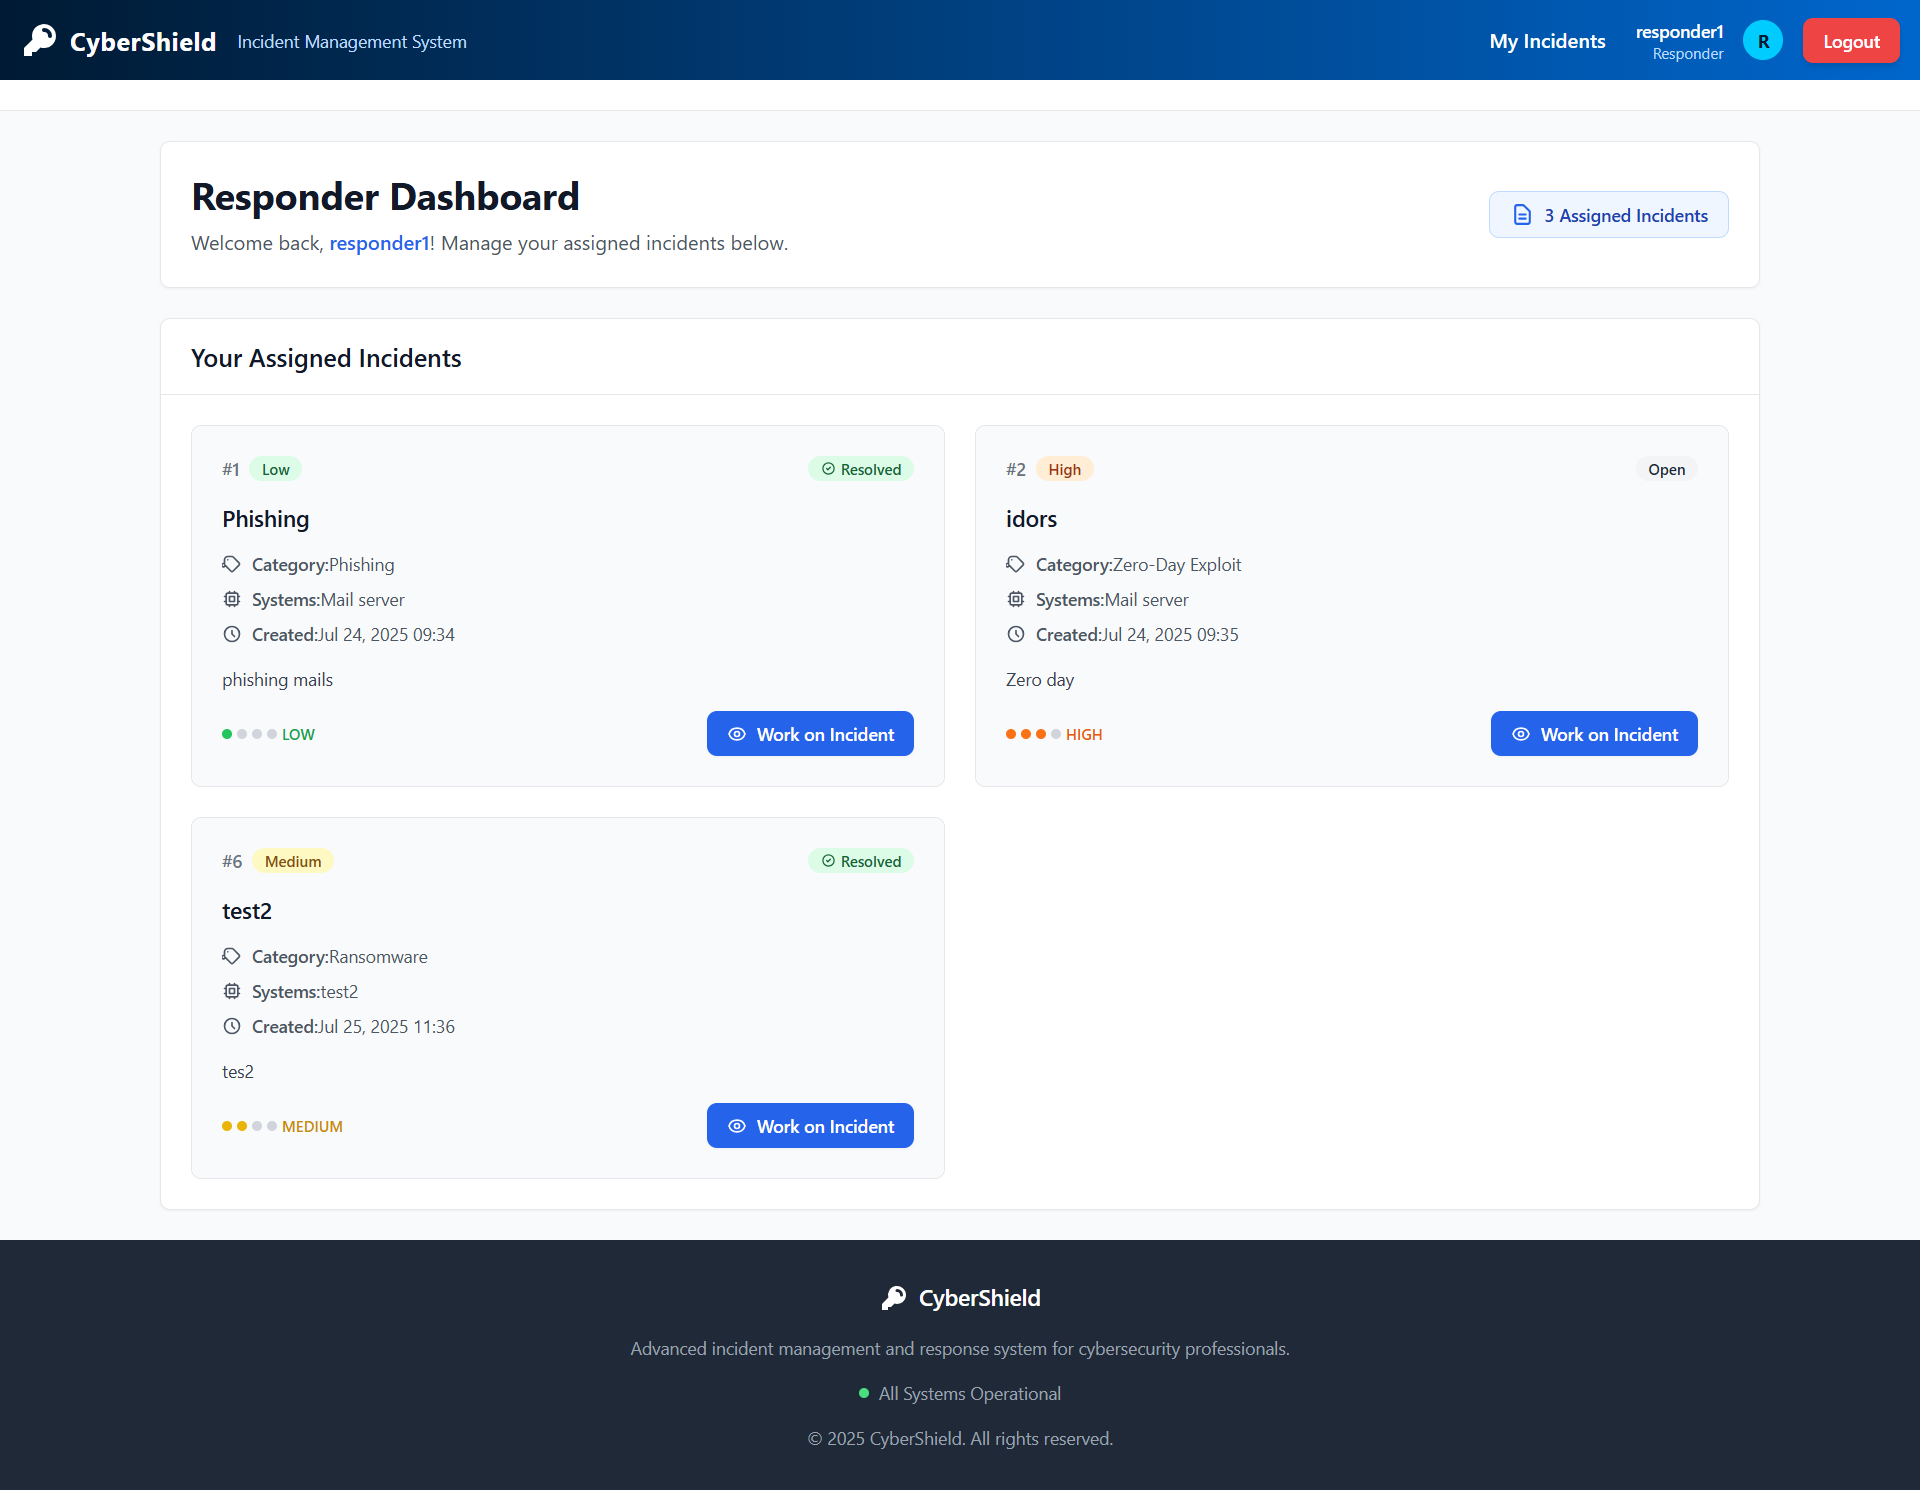Click the footer CyberShield key icon
Screen dimensions: 1920x1490
click(x=894, y=1298)
